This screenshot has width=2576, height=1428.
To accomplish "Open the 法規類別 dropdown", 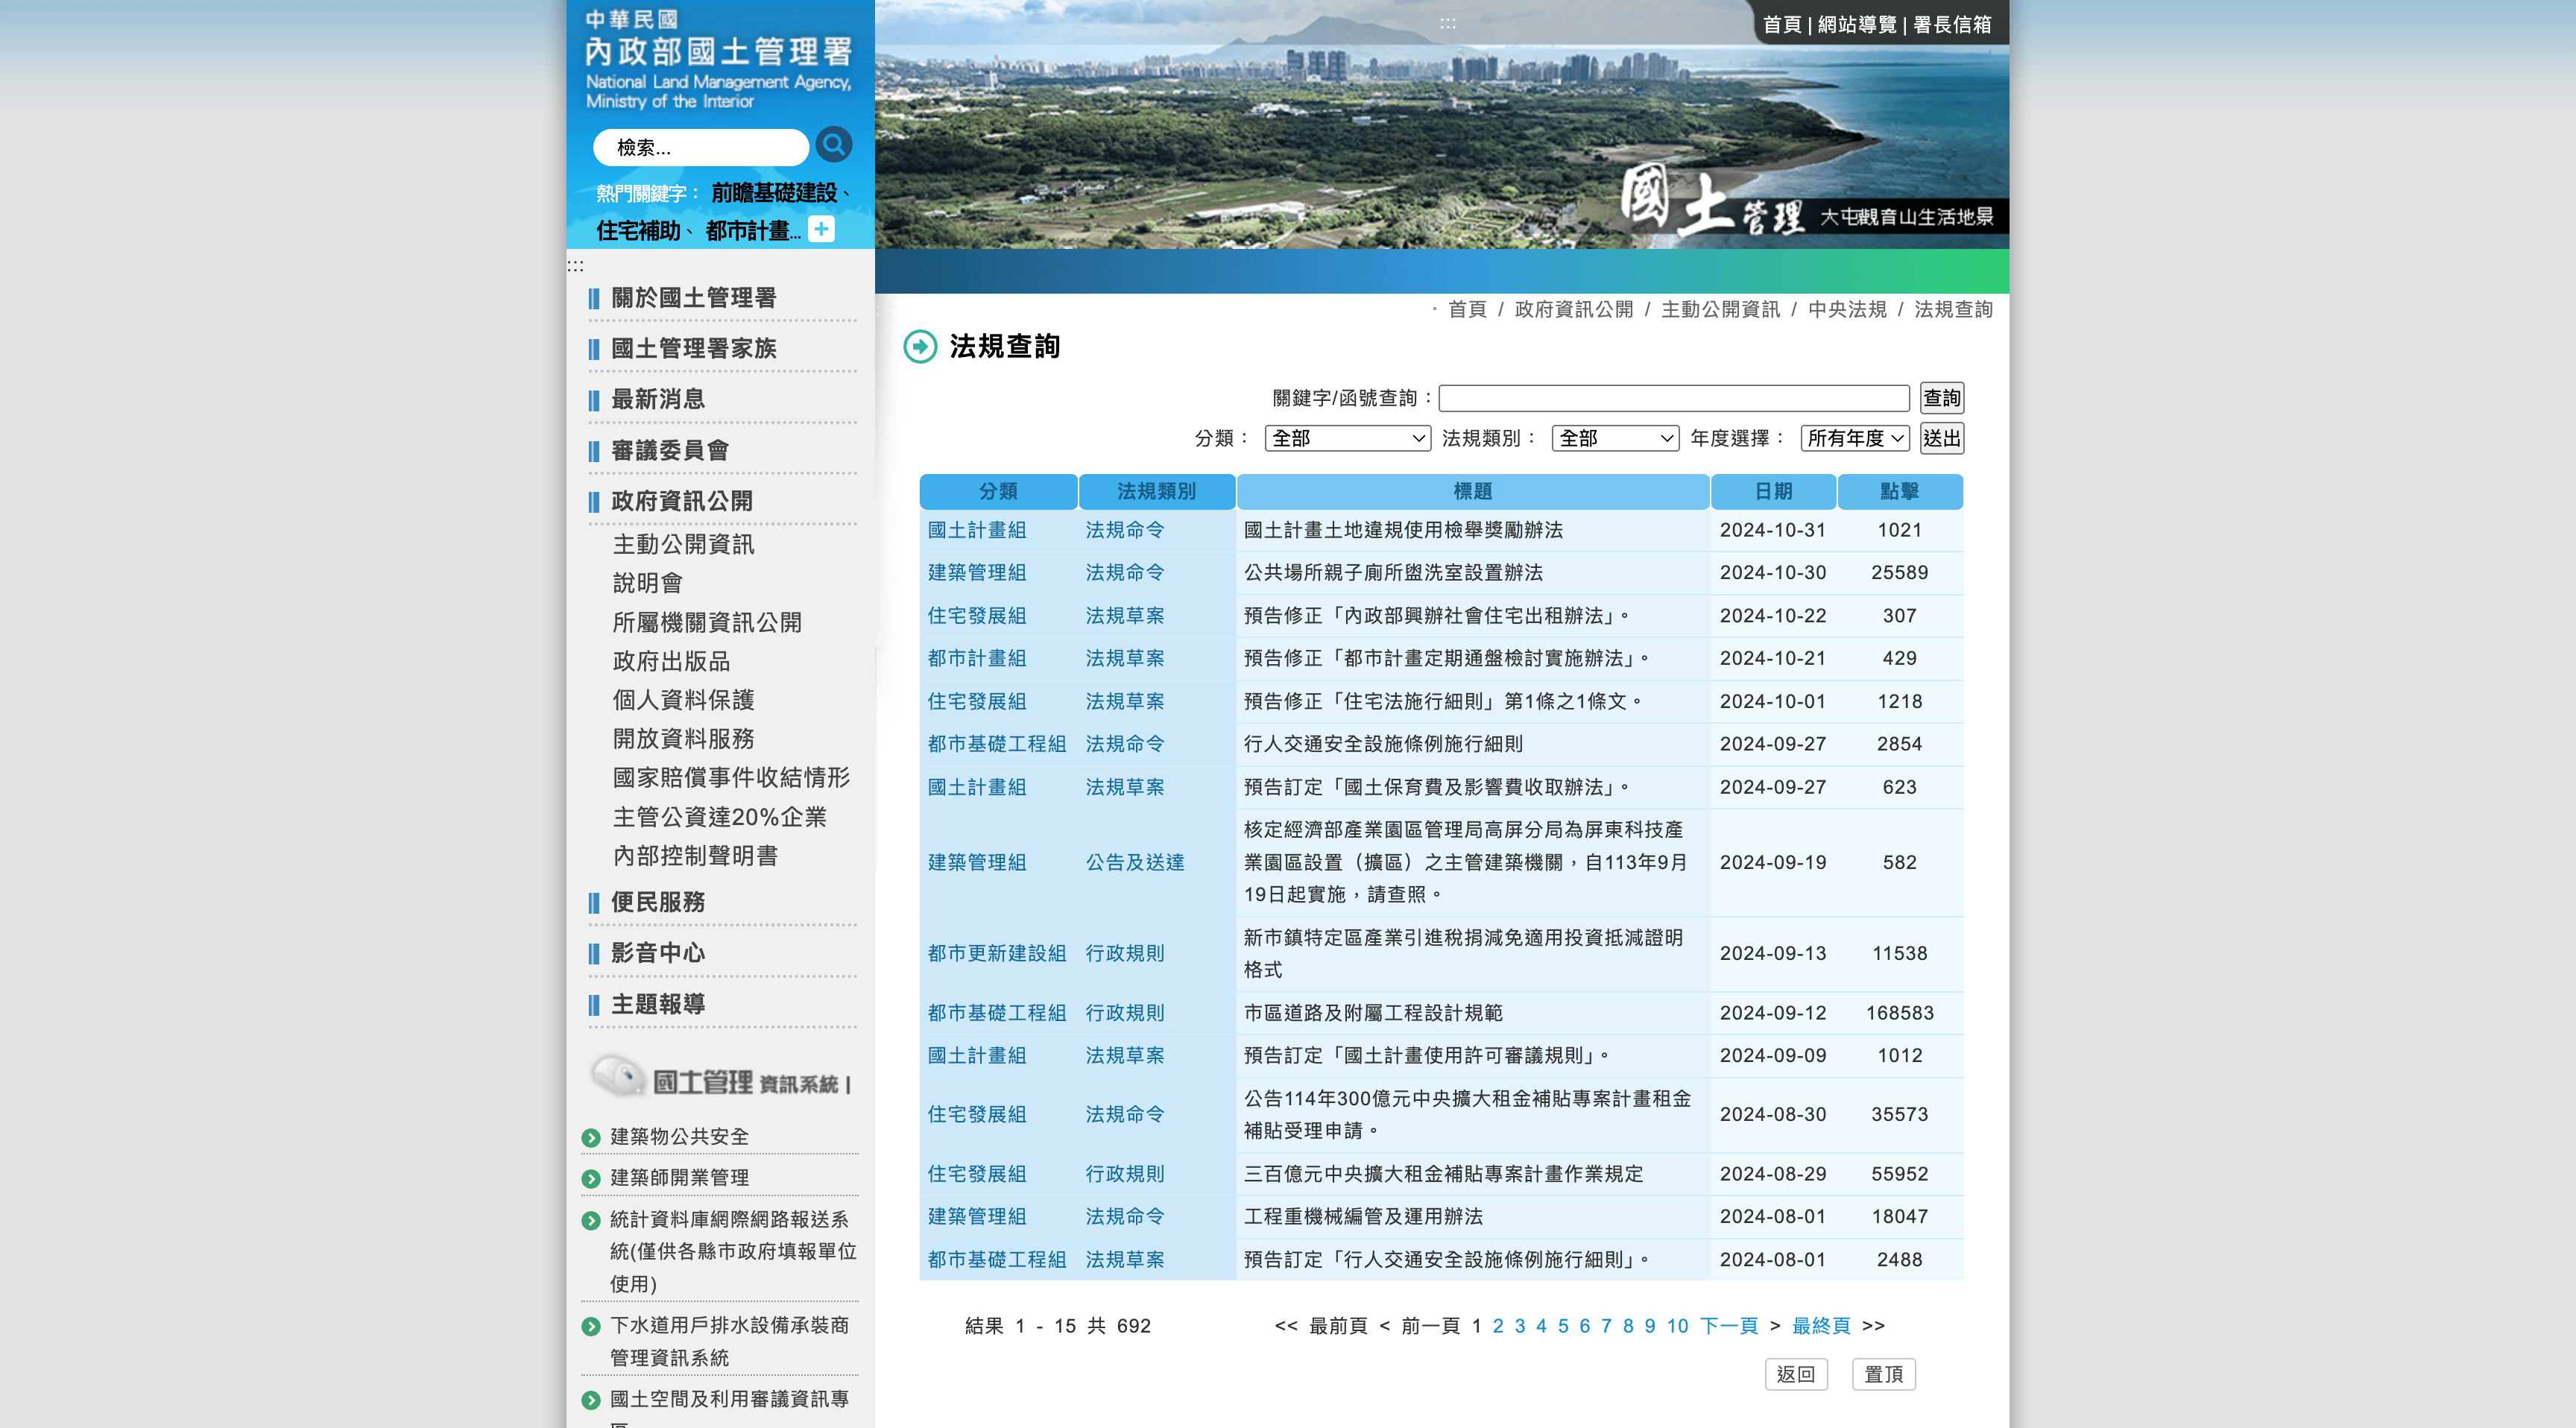I will tap(1614, 438).
